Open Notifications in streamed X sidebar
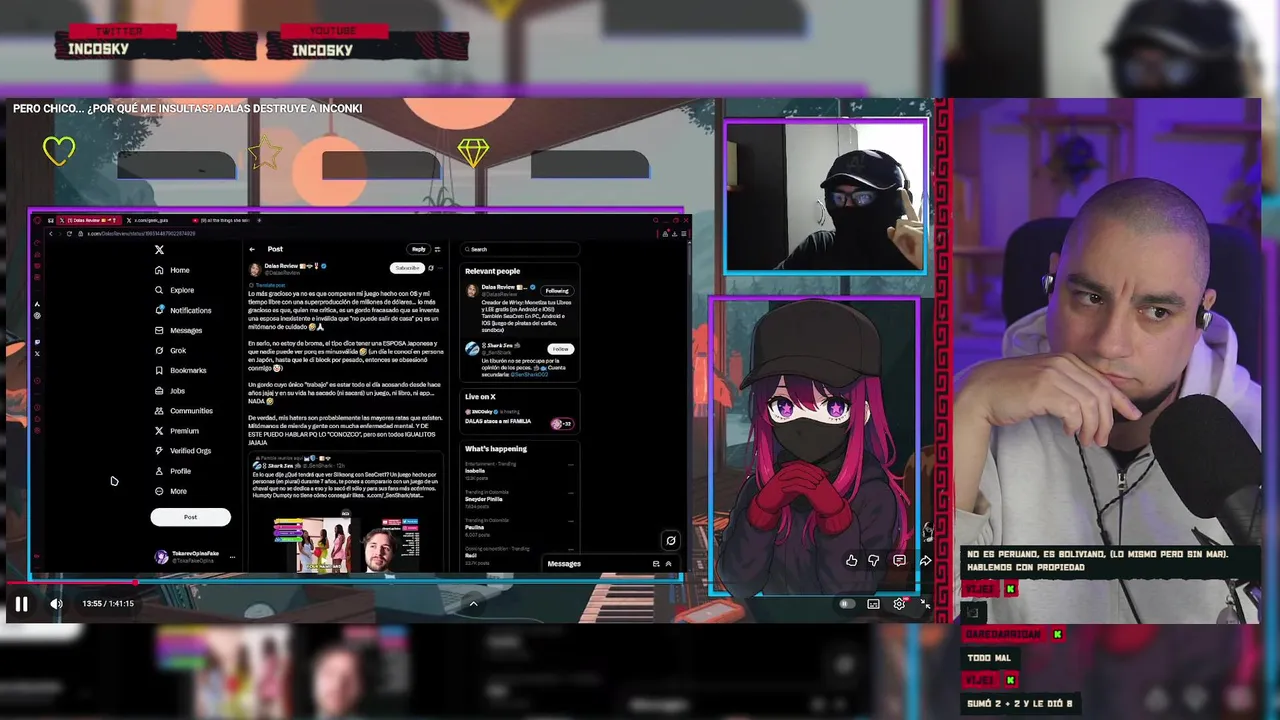Viewport: 1280px width, 720px height. pos(183,310)
